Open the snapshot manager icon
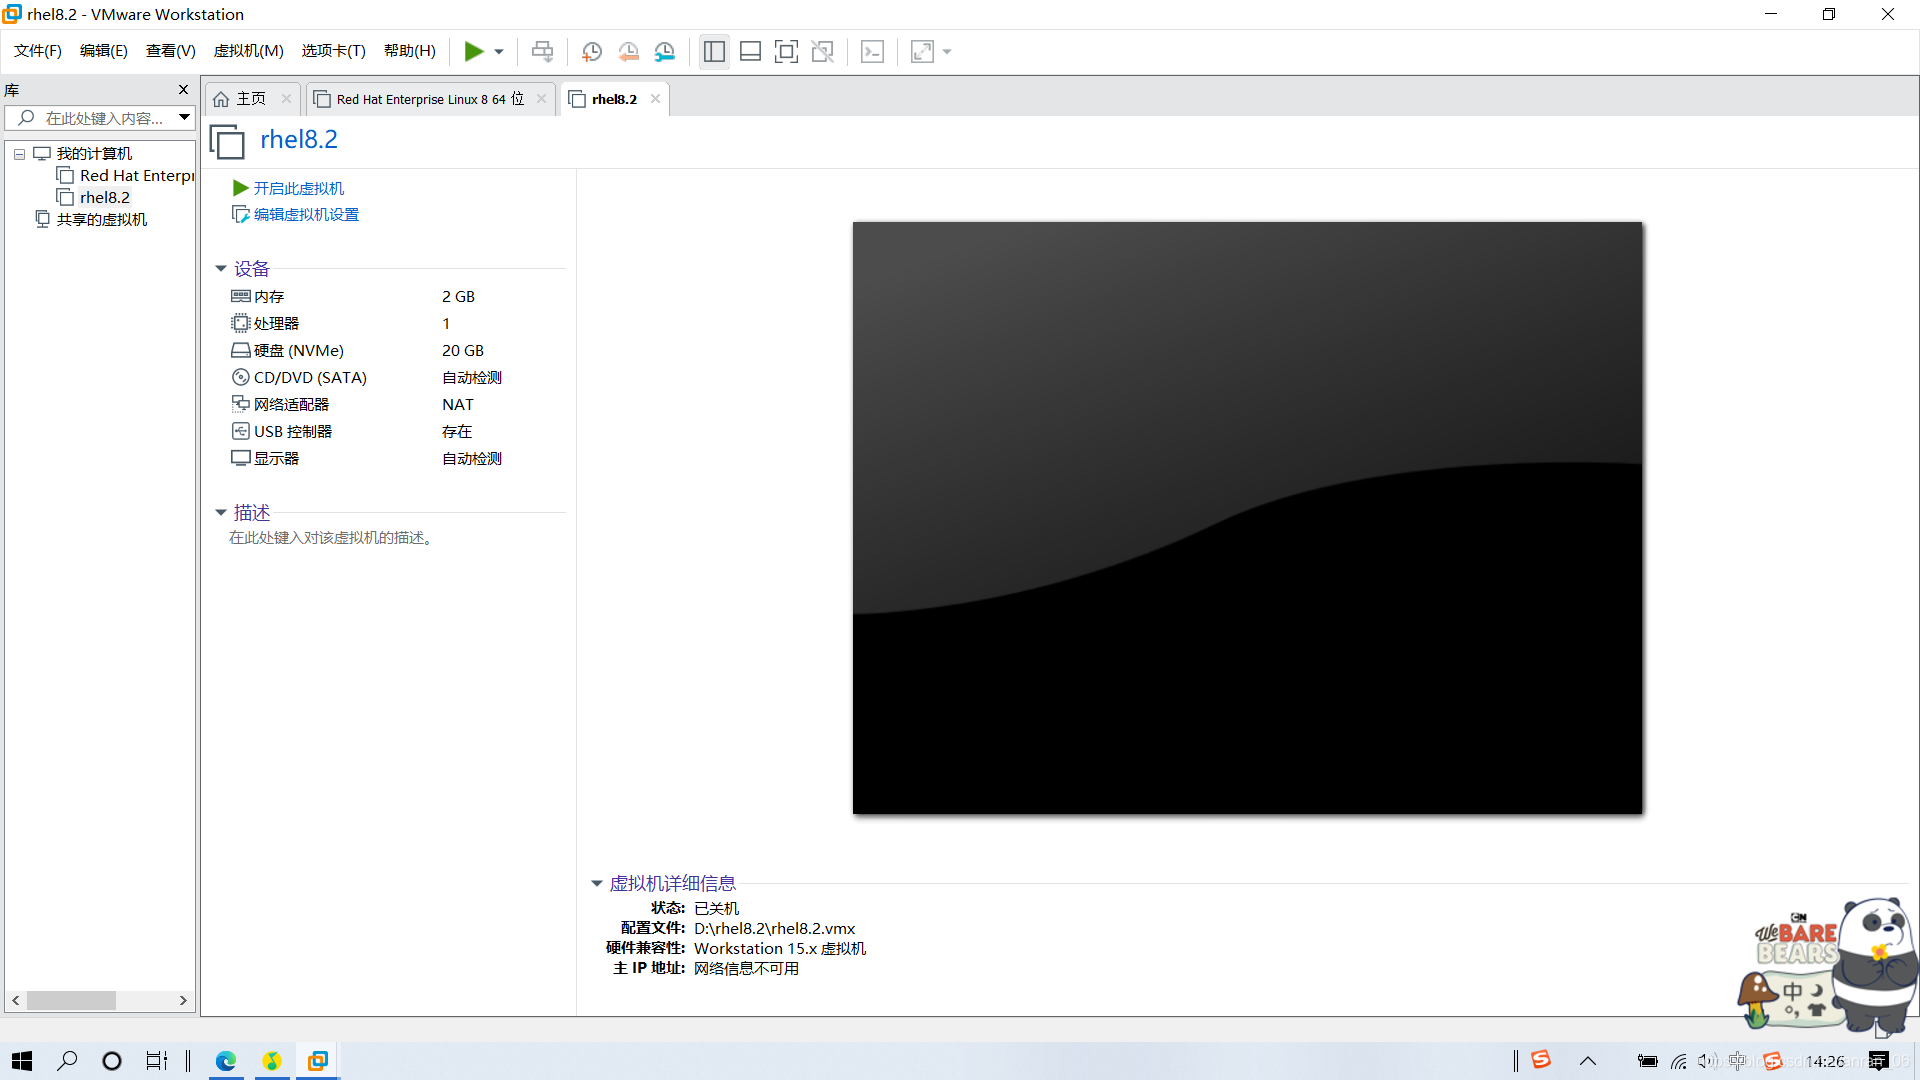Viewport: 1920px width, 1080px height. pyautogui.click(x=665, y=52)
